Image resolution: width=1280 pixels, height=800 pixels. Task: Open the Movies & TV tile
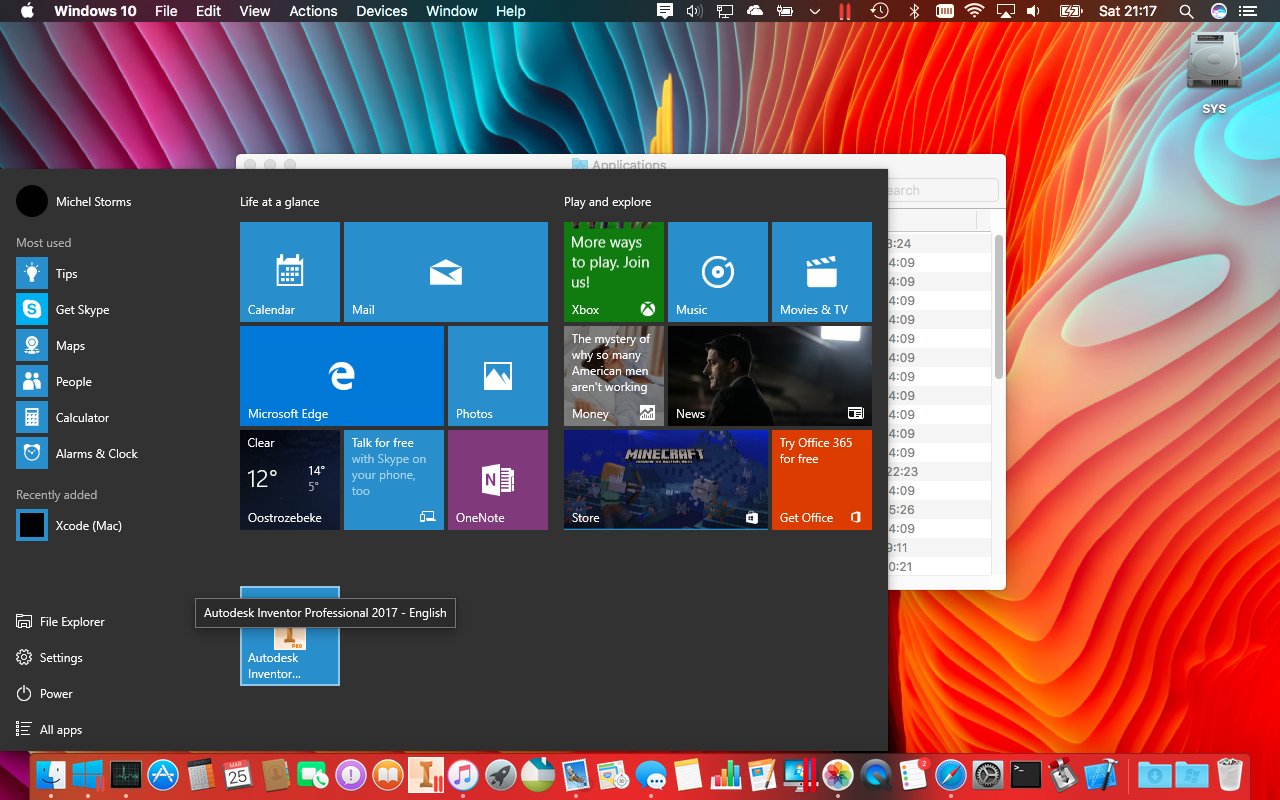click(822, 272)
